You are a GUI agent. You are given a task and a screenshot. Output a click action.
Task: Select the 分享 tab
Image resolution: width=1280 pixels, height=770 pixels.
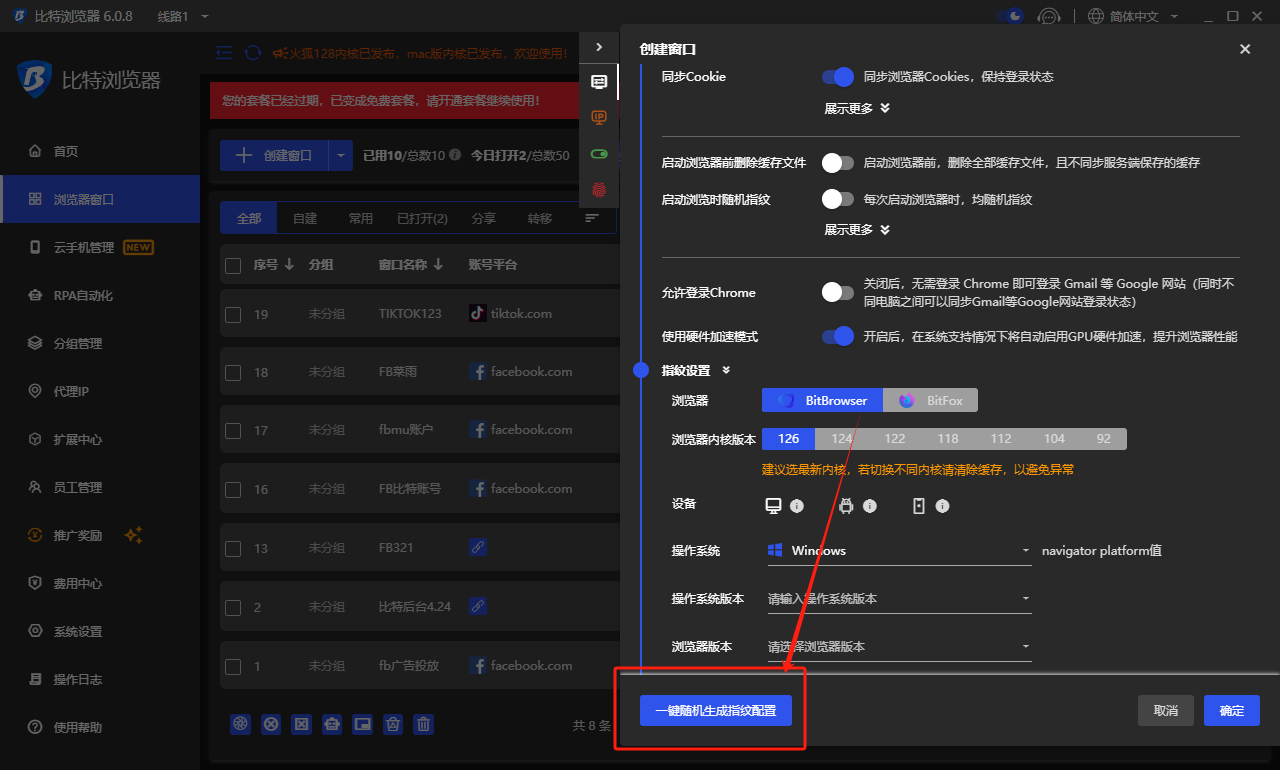click(483, 218)
